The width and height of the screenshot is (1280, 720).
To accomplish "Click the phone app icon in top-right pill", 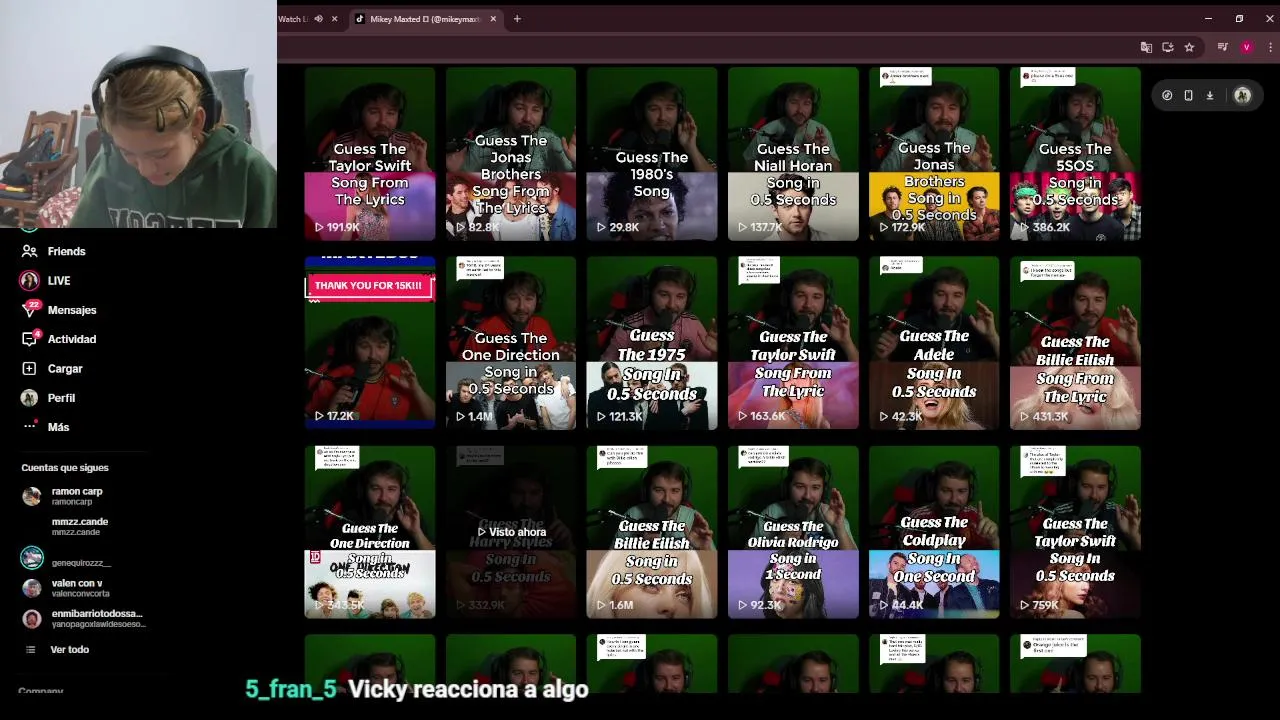I will [x=1188, y=96].
